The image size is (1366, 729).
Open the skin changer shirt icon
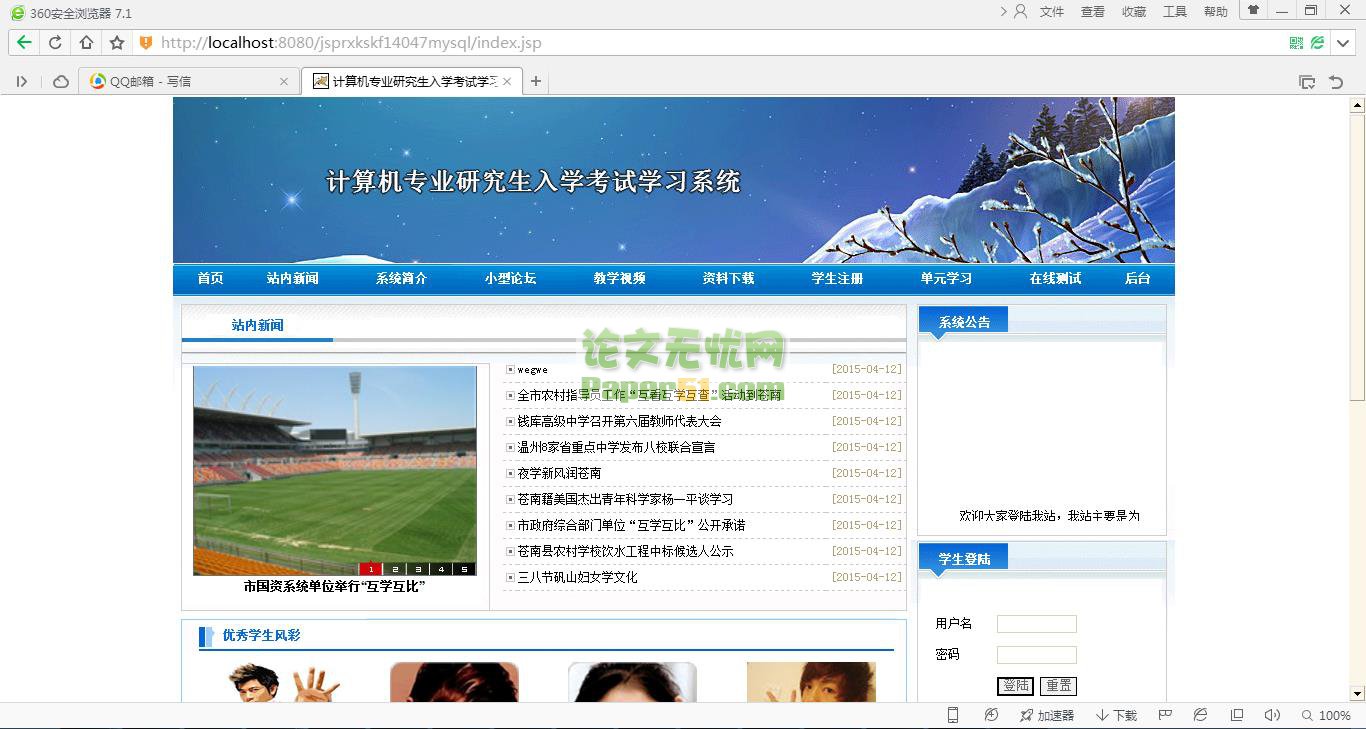1253,10
